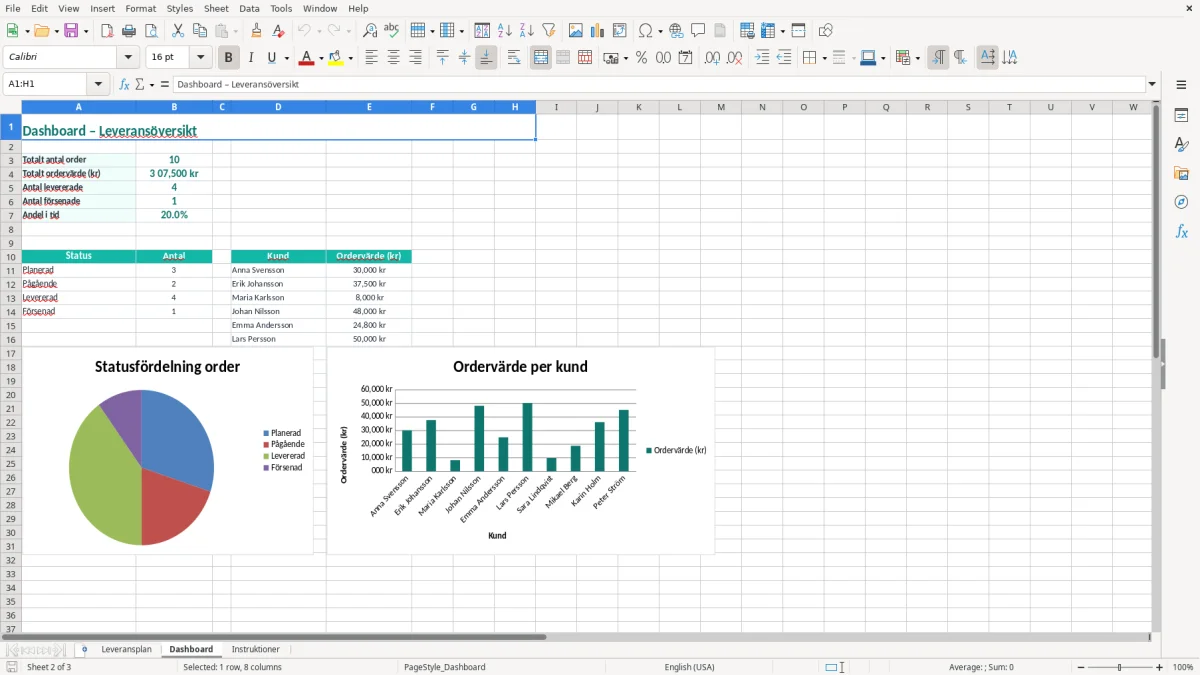Click PageStyle_Dashboard in status bar

pyautogui.click(x=445, y=667)
